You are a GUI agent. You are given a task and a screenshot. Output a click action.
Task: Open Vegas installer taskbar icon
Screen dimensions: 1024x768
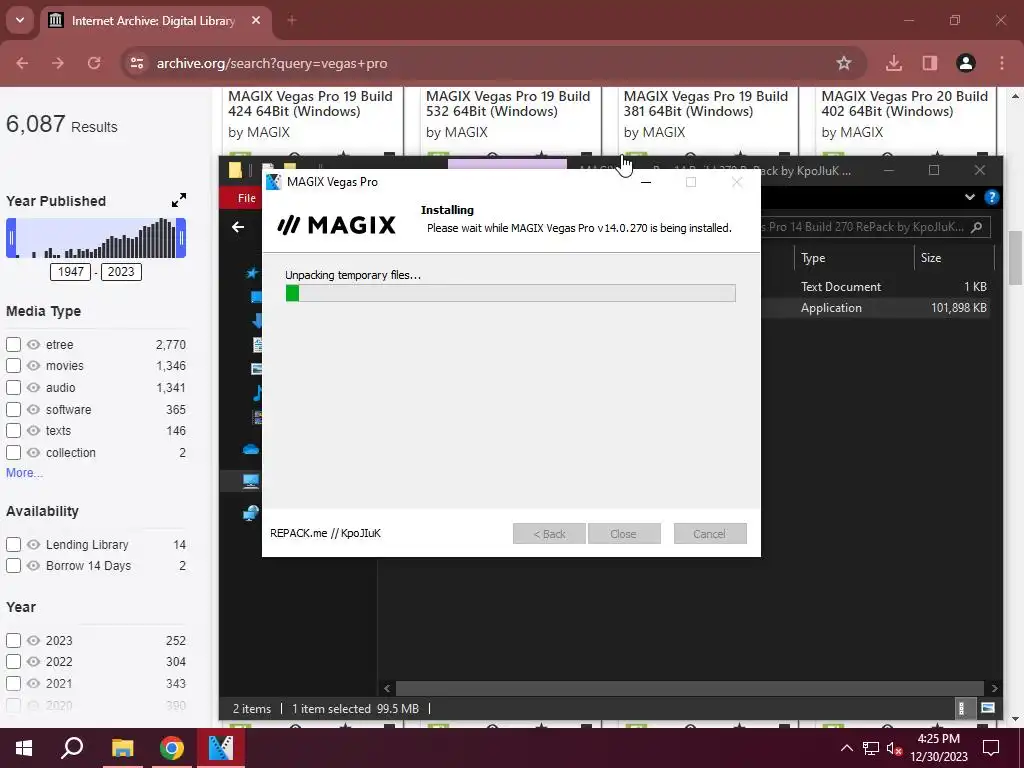(x=221, y=748)
